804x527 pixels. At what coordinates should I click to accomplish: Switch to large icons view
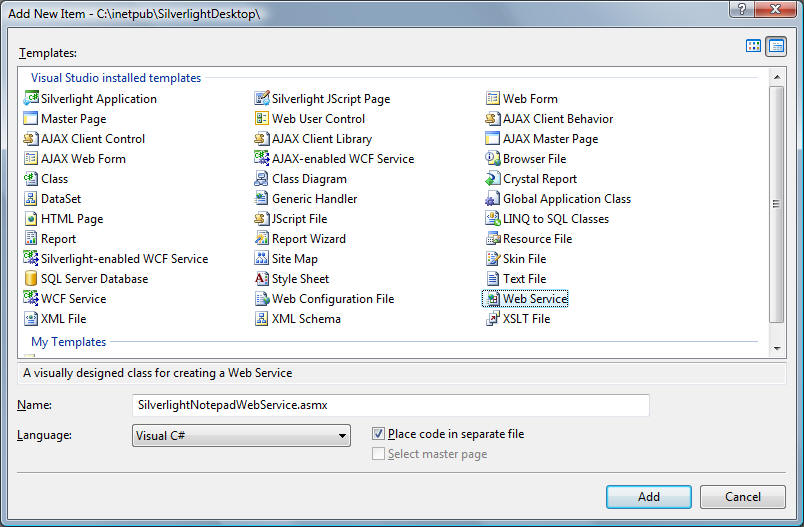click(753, 46)
